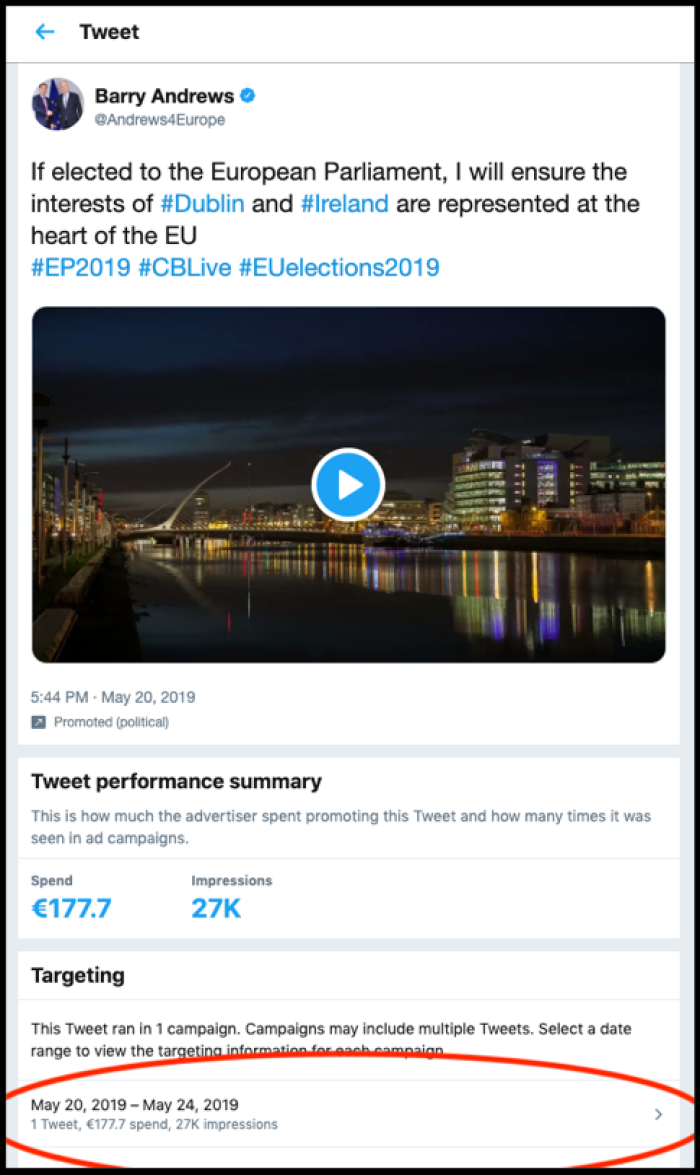The width and height of the screenshot is (700, 1175).
Task: Go back using the blue arrow
Action: pos(44,32)
